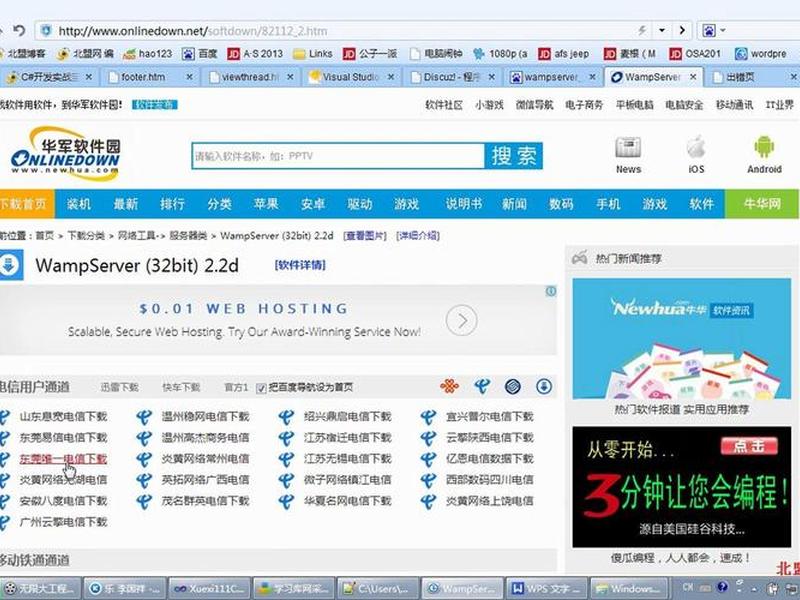Open the hao123 bookmark
The width and height of the screenshot is (800, 600).
148,54
